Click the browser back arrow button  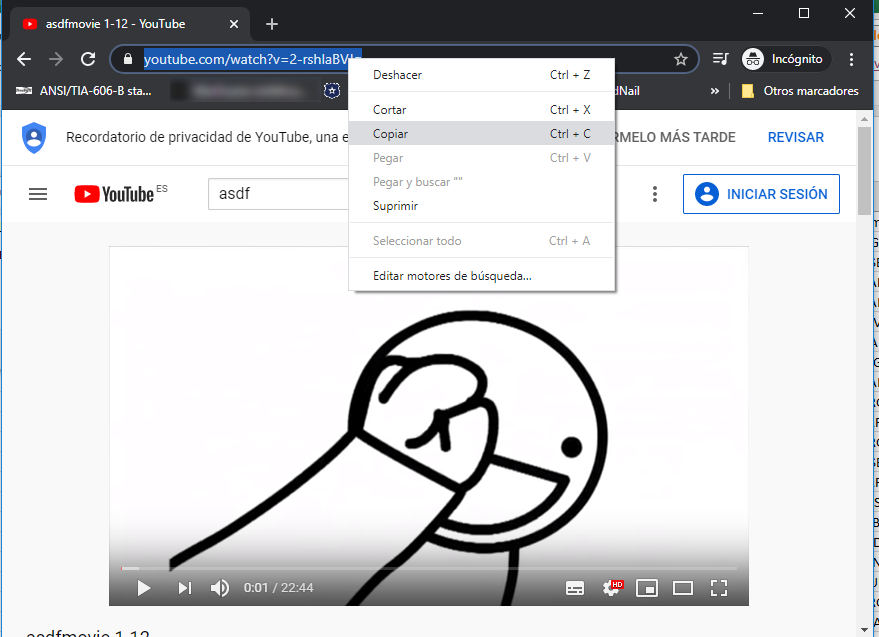click(x=24, y=59)
